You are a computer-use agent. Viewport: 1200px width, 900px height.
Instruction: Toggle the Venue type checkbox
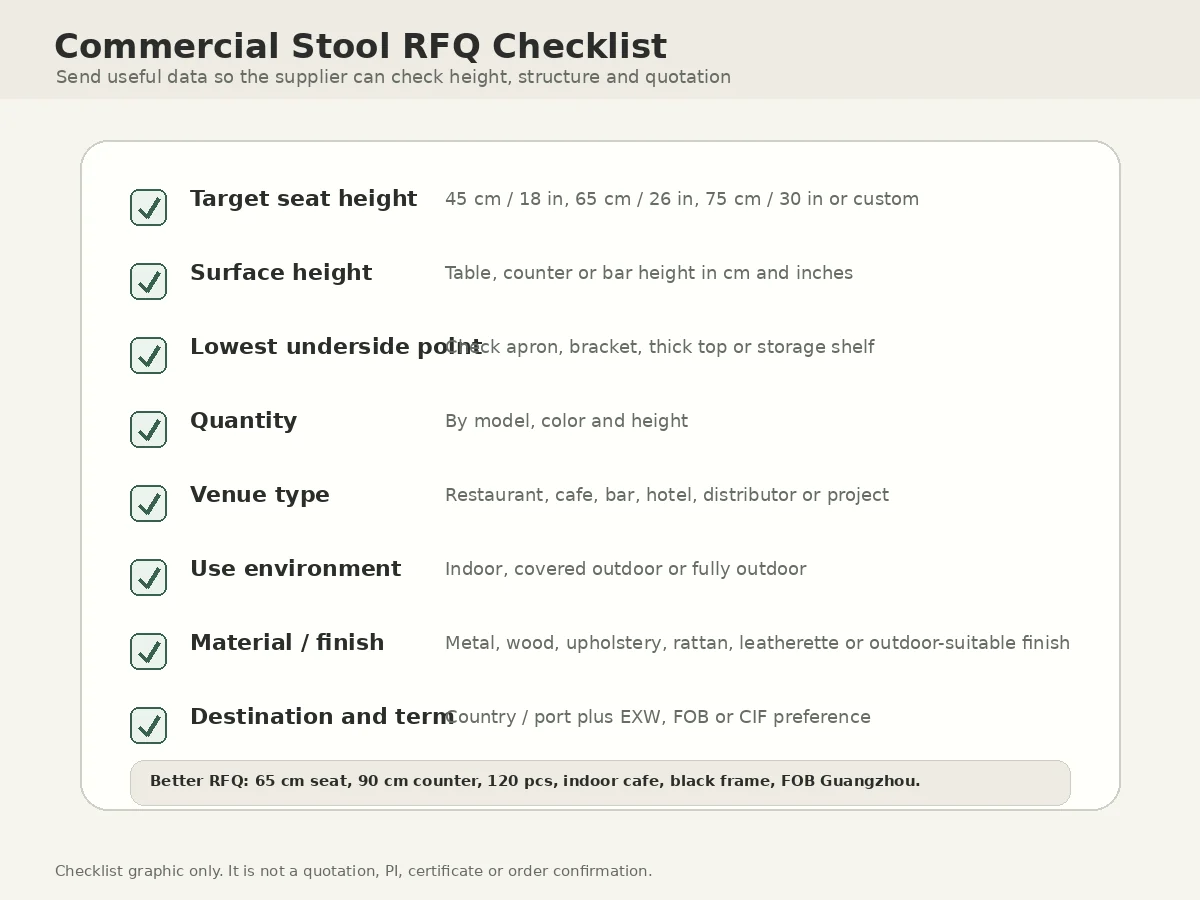click(x=149, y=504)
